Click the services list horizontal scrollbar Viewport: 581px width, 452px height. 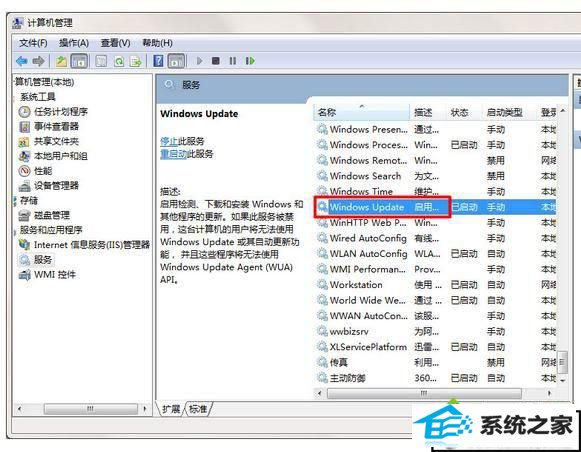tap(424, 393)
